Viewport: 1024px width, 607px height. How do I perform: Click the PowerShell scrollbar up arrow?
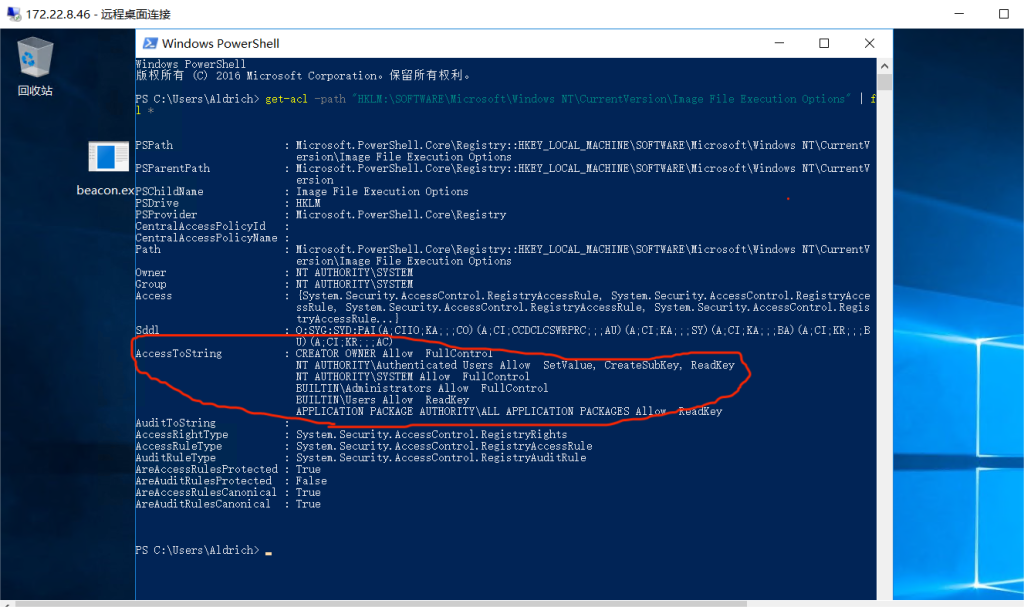(884, 65)
